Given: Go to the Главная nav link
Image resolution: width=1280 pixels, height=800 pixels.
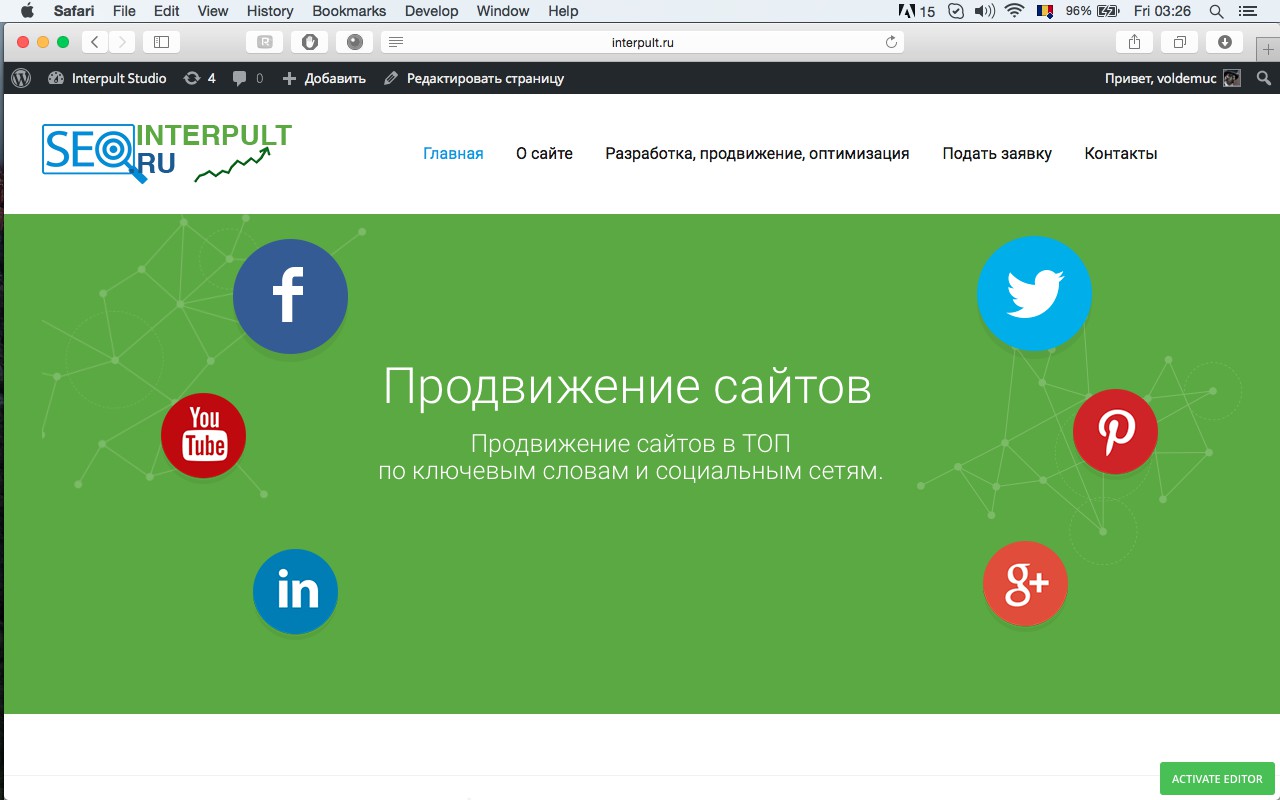Looking at the screenshot, I should click(x=453, y=153).
